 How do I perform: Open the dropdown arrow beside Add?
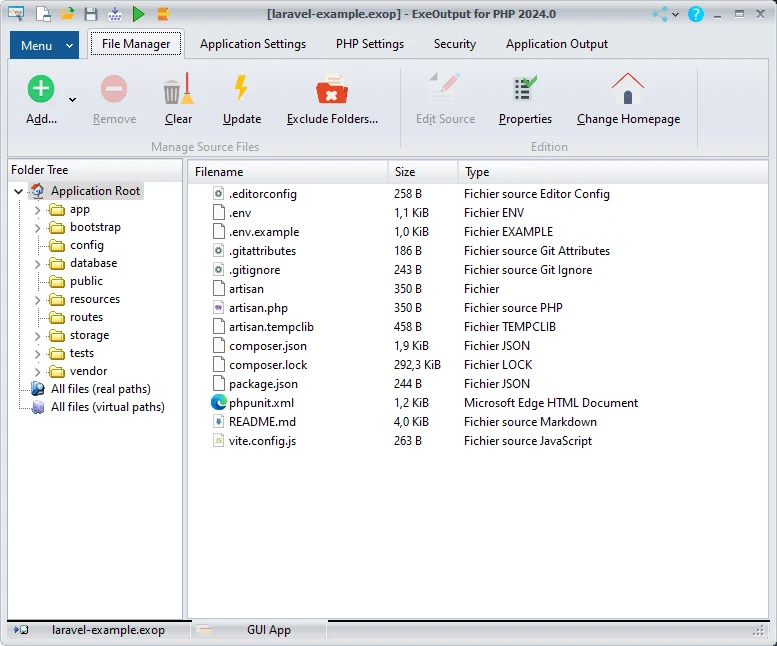click(72, 99)
